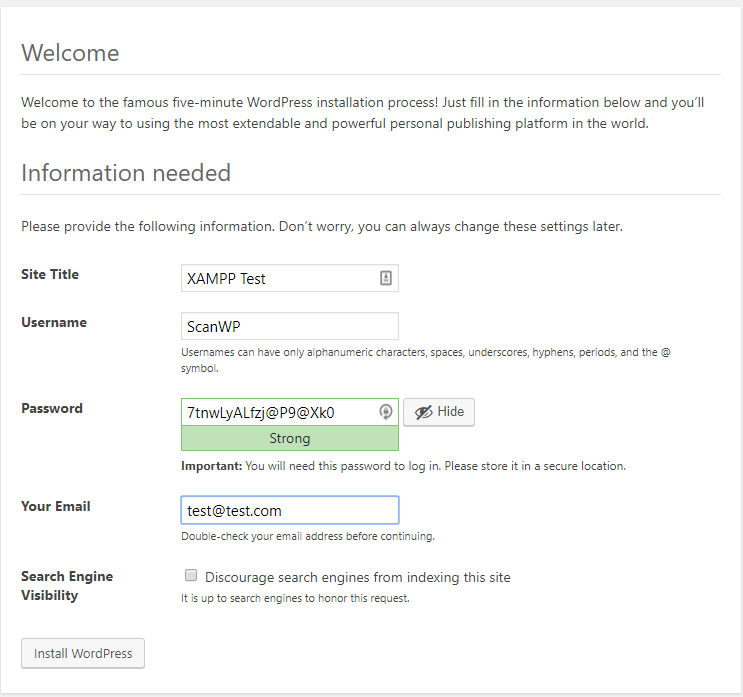Click the Username label
Screen dimensions: 743x697
[x=54, y=322]
